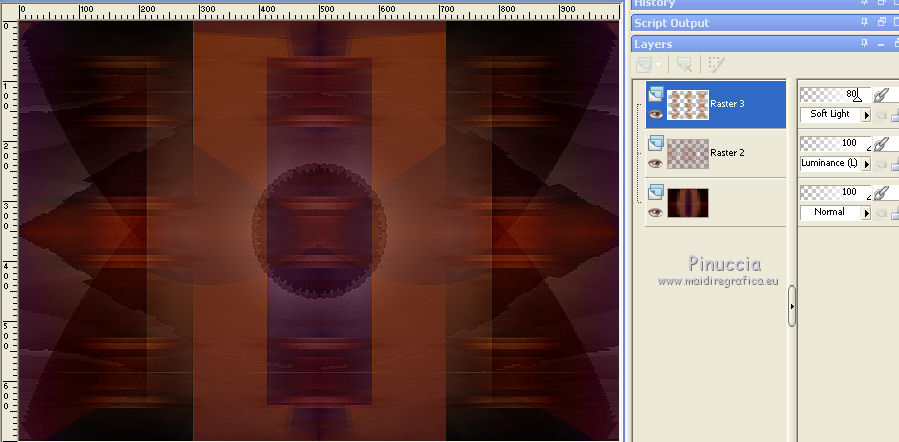Float the Script Output panel

click(x=882, y=22)
